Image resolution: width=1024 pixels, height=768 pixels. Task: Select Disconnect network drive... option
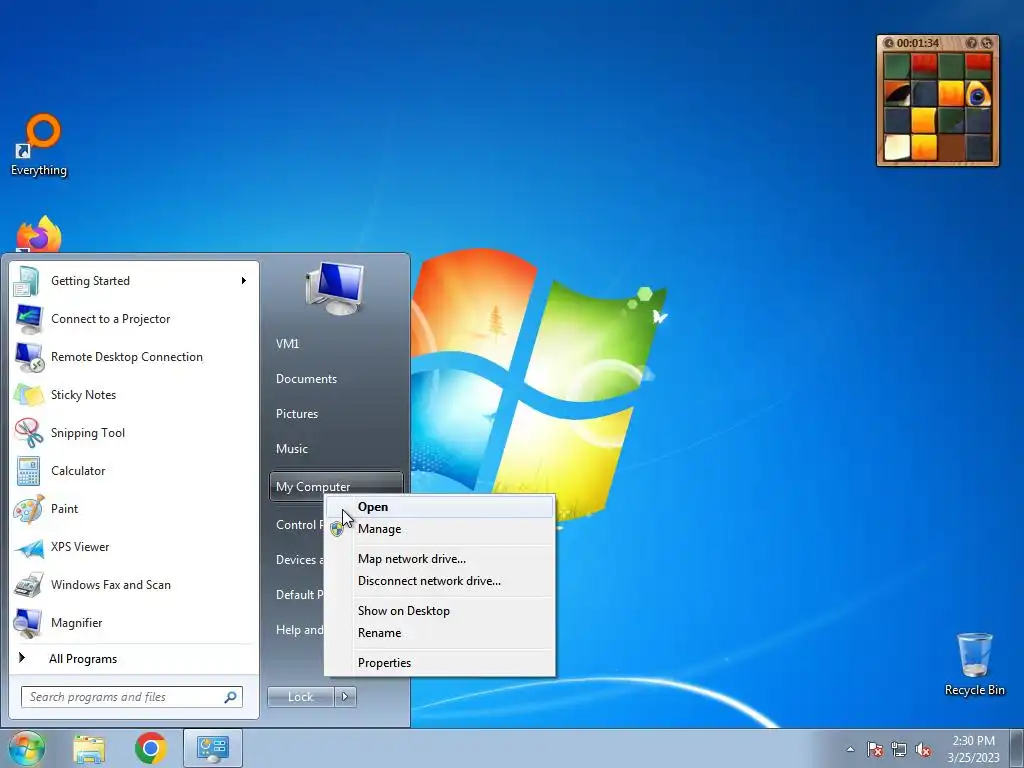[x=440, y=581]
